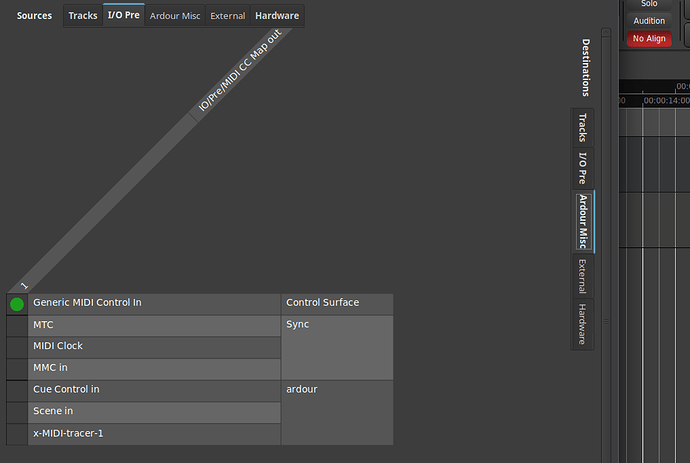This screenshot has width=690, height=463.
Task: Toggle the x-MIDI-tracer-1 connection cell
Action: [17, 434]
